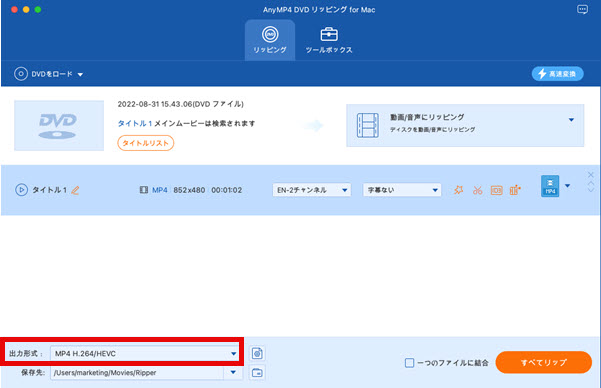The image size is (601, 388).
Task: Open the feedback chat icon
Action: (x=582, y=10)
